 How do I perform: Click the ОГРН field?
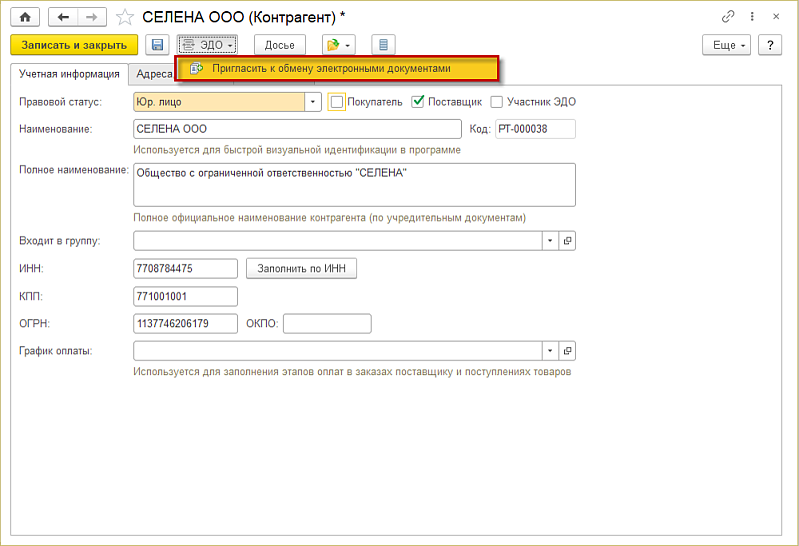point(185,324)
